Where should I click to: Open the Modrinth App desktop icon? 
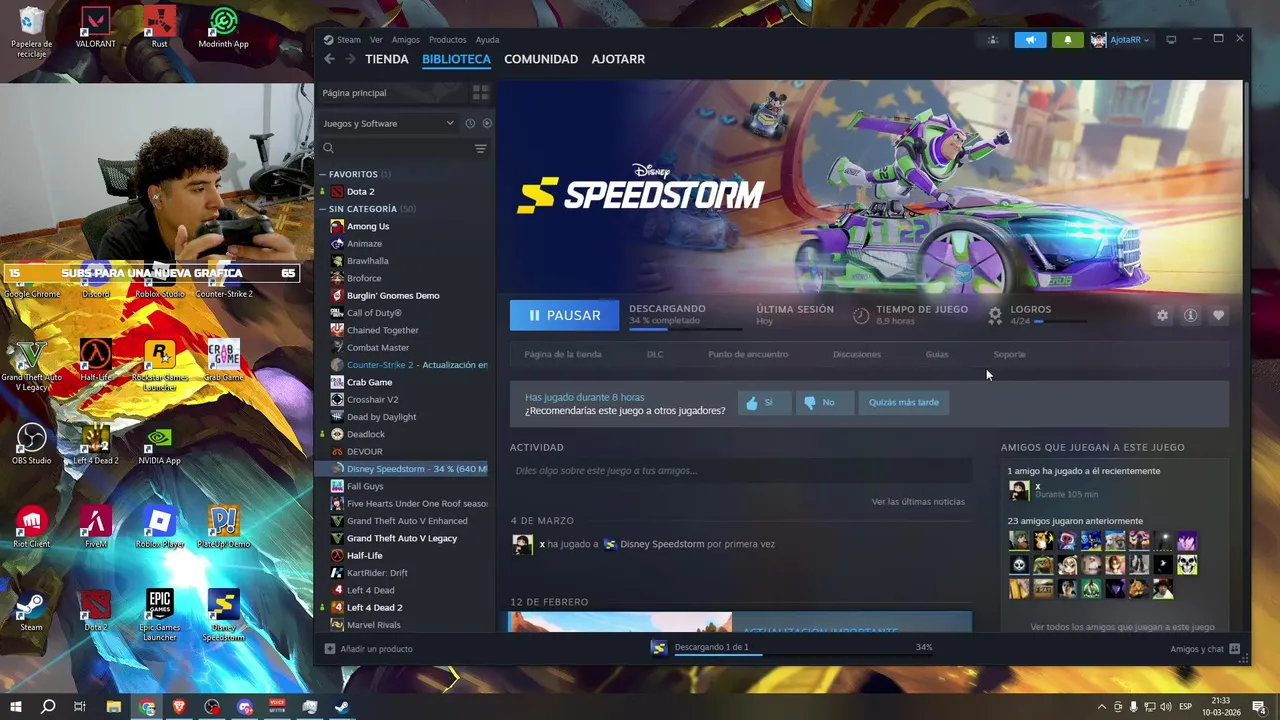[224, 27]
